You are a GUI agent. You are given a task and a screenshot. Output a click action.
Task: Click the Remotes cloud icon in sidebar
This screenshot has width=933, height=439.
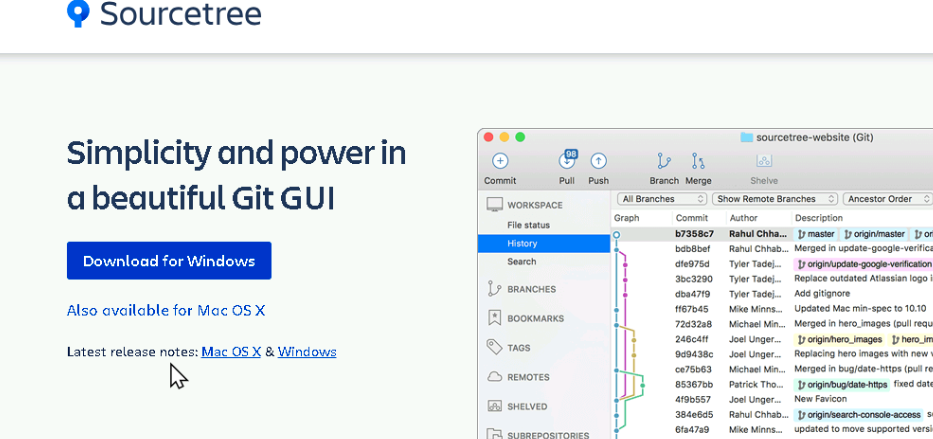pyautogui.click(x=494, y=377)
